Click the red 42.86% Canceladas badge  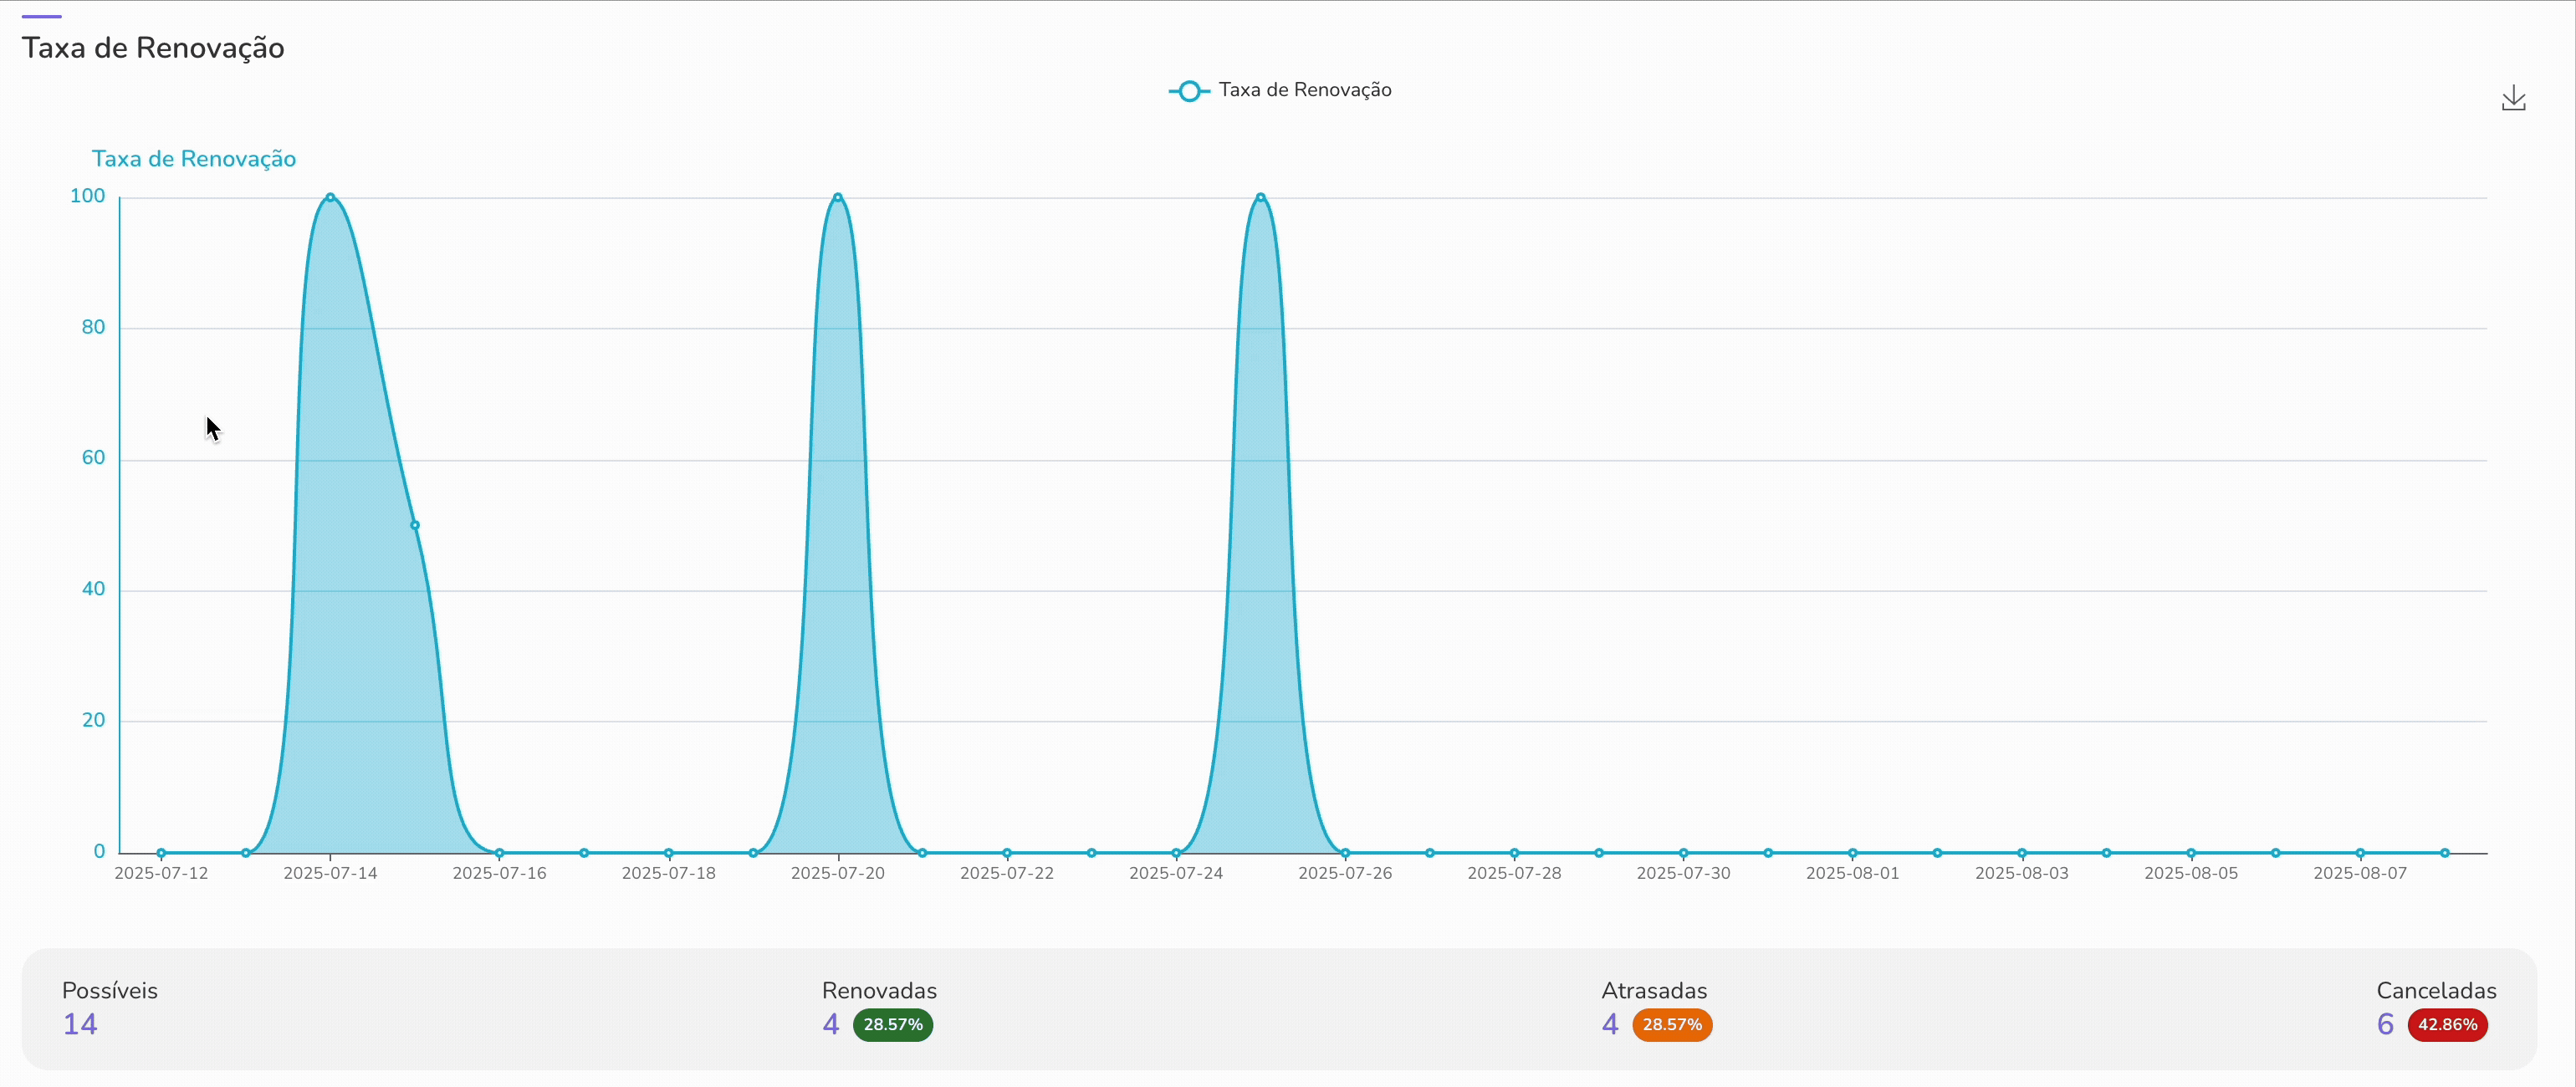2446,1025
